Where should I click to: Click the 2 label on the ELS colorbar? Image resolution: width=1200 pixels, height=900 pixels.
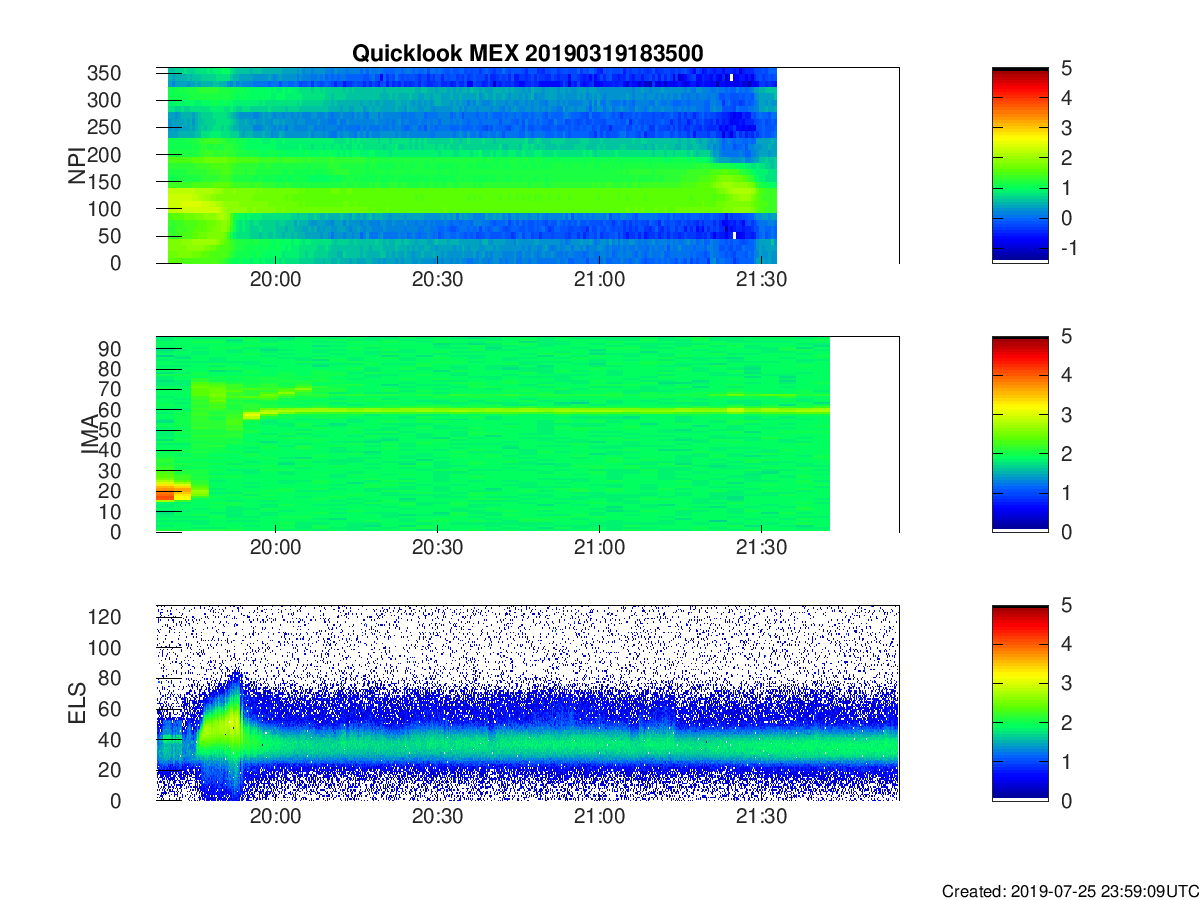point(1066,722)
